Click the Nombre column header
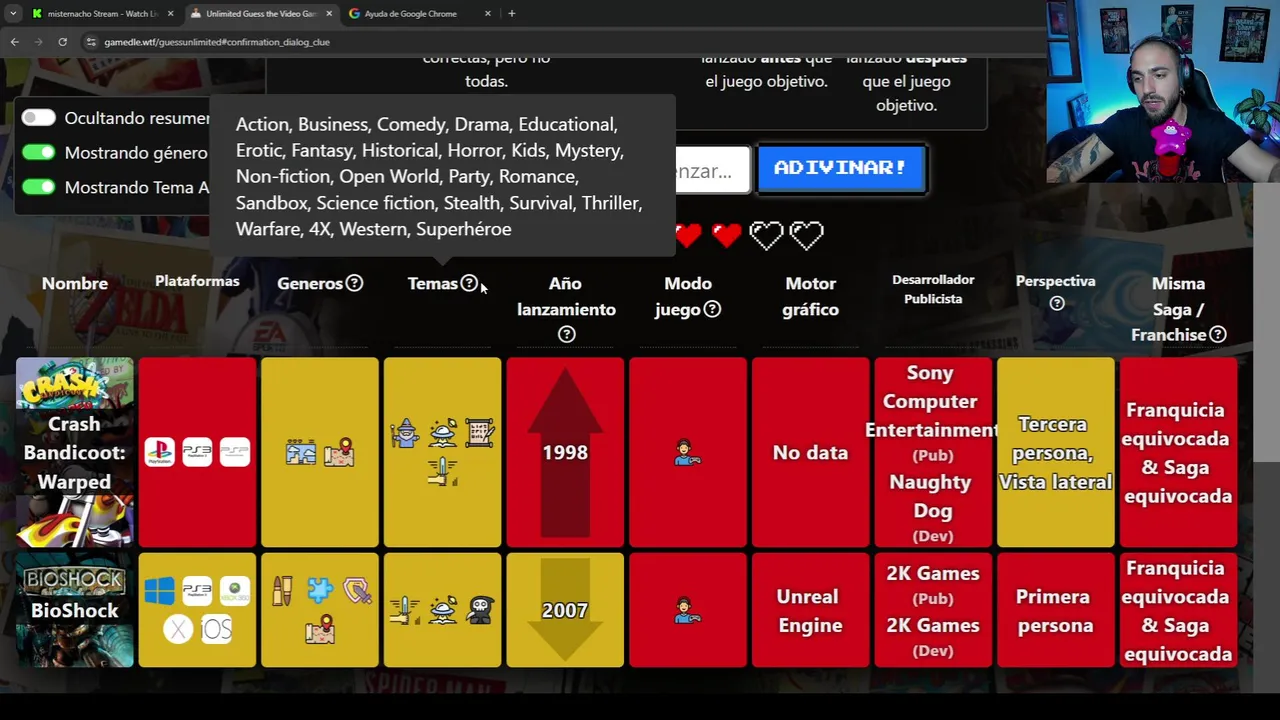 [x=75, y=283]
